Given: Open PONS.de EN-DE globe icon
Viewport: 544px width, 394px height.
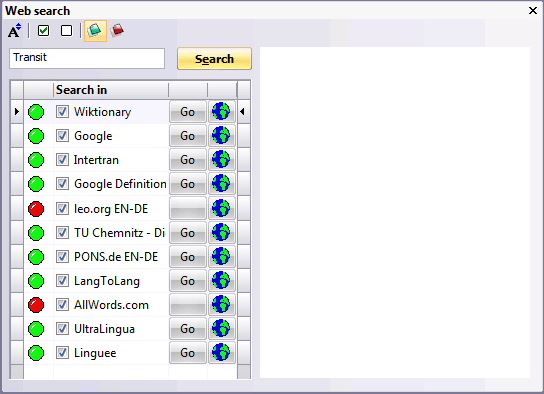Looking at the screenshot, I should coord(221,257).
